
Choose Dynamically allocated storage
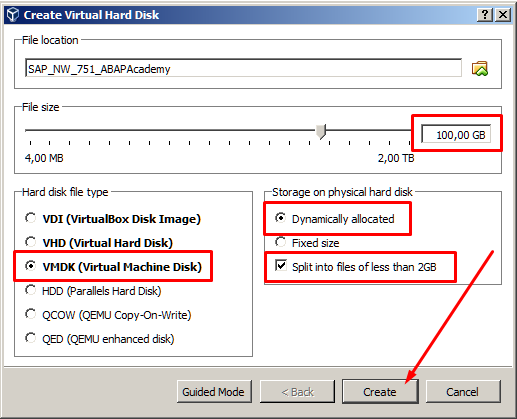(335, 219)
